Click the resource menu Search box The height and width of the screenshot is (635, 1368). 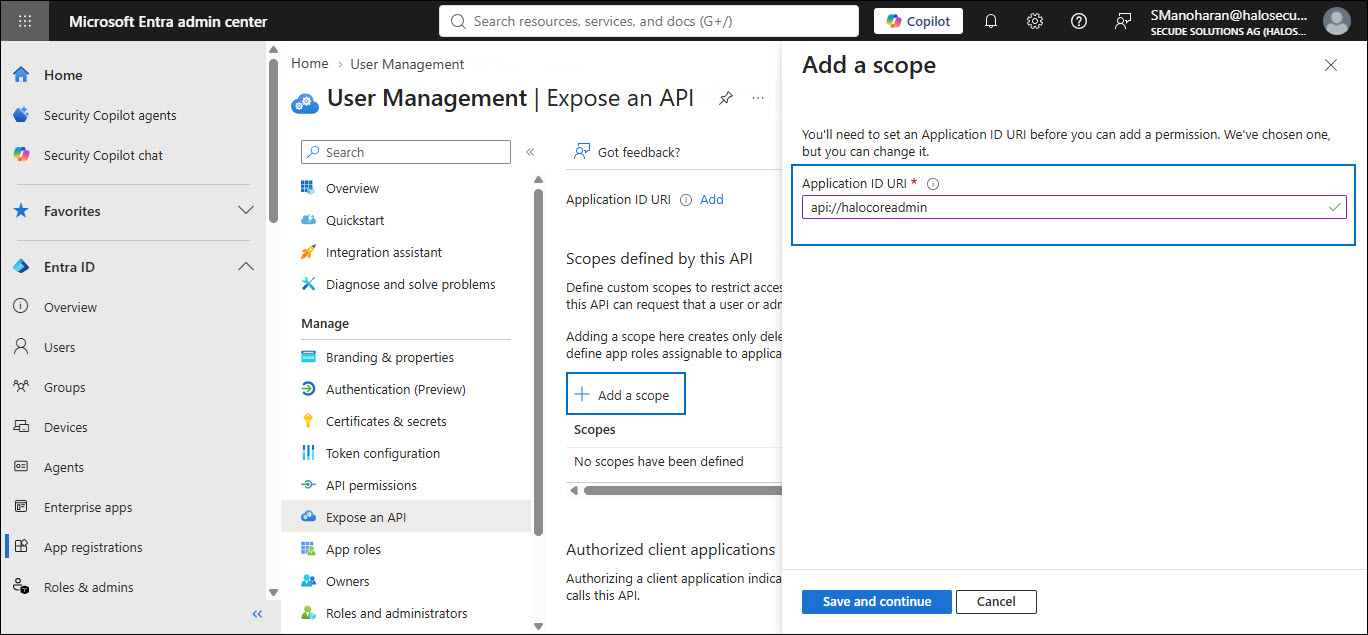[406, 152]
